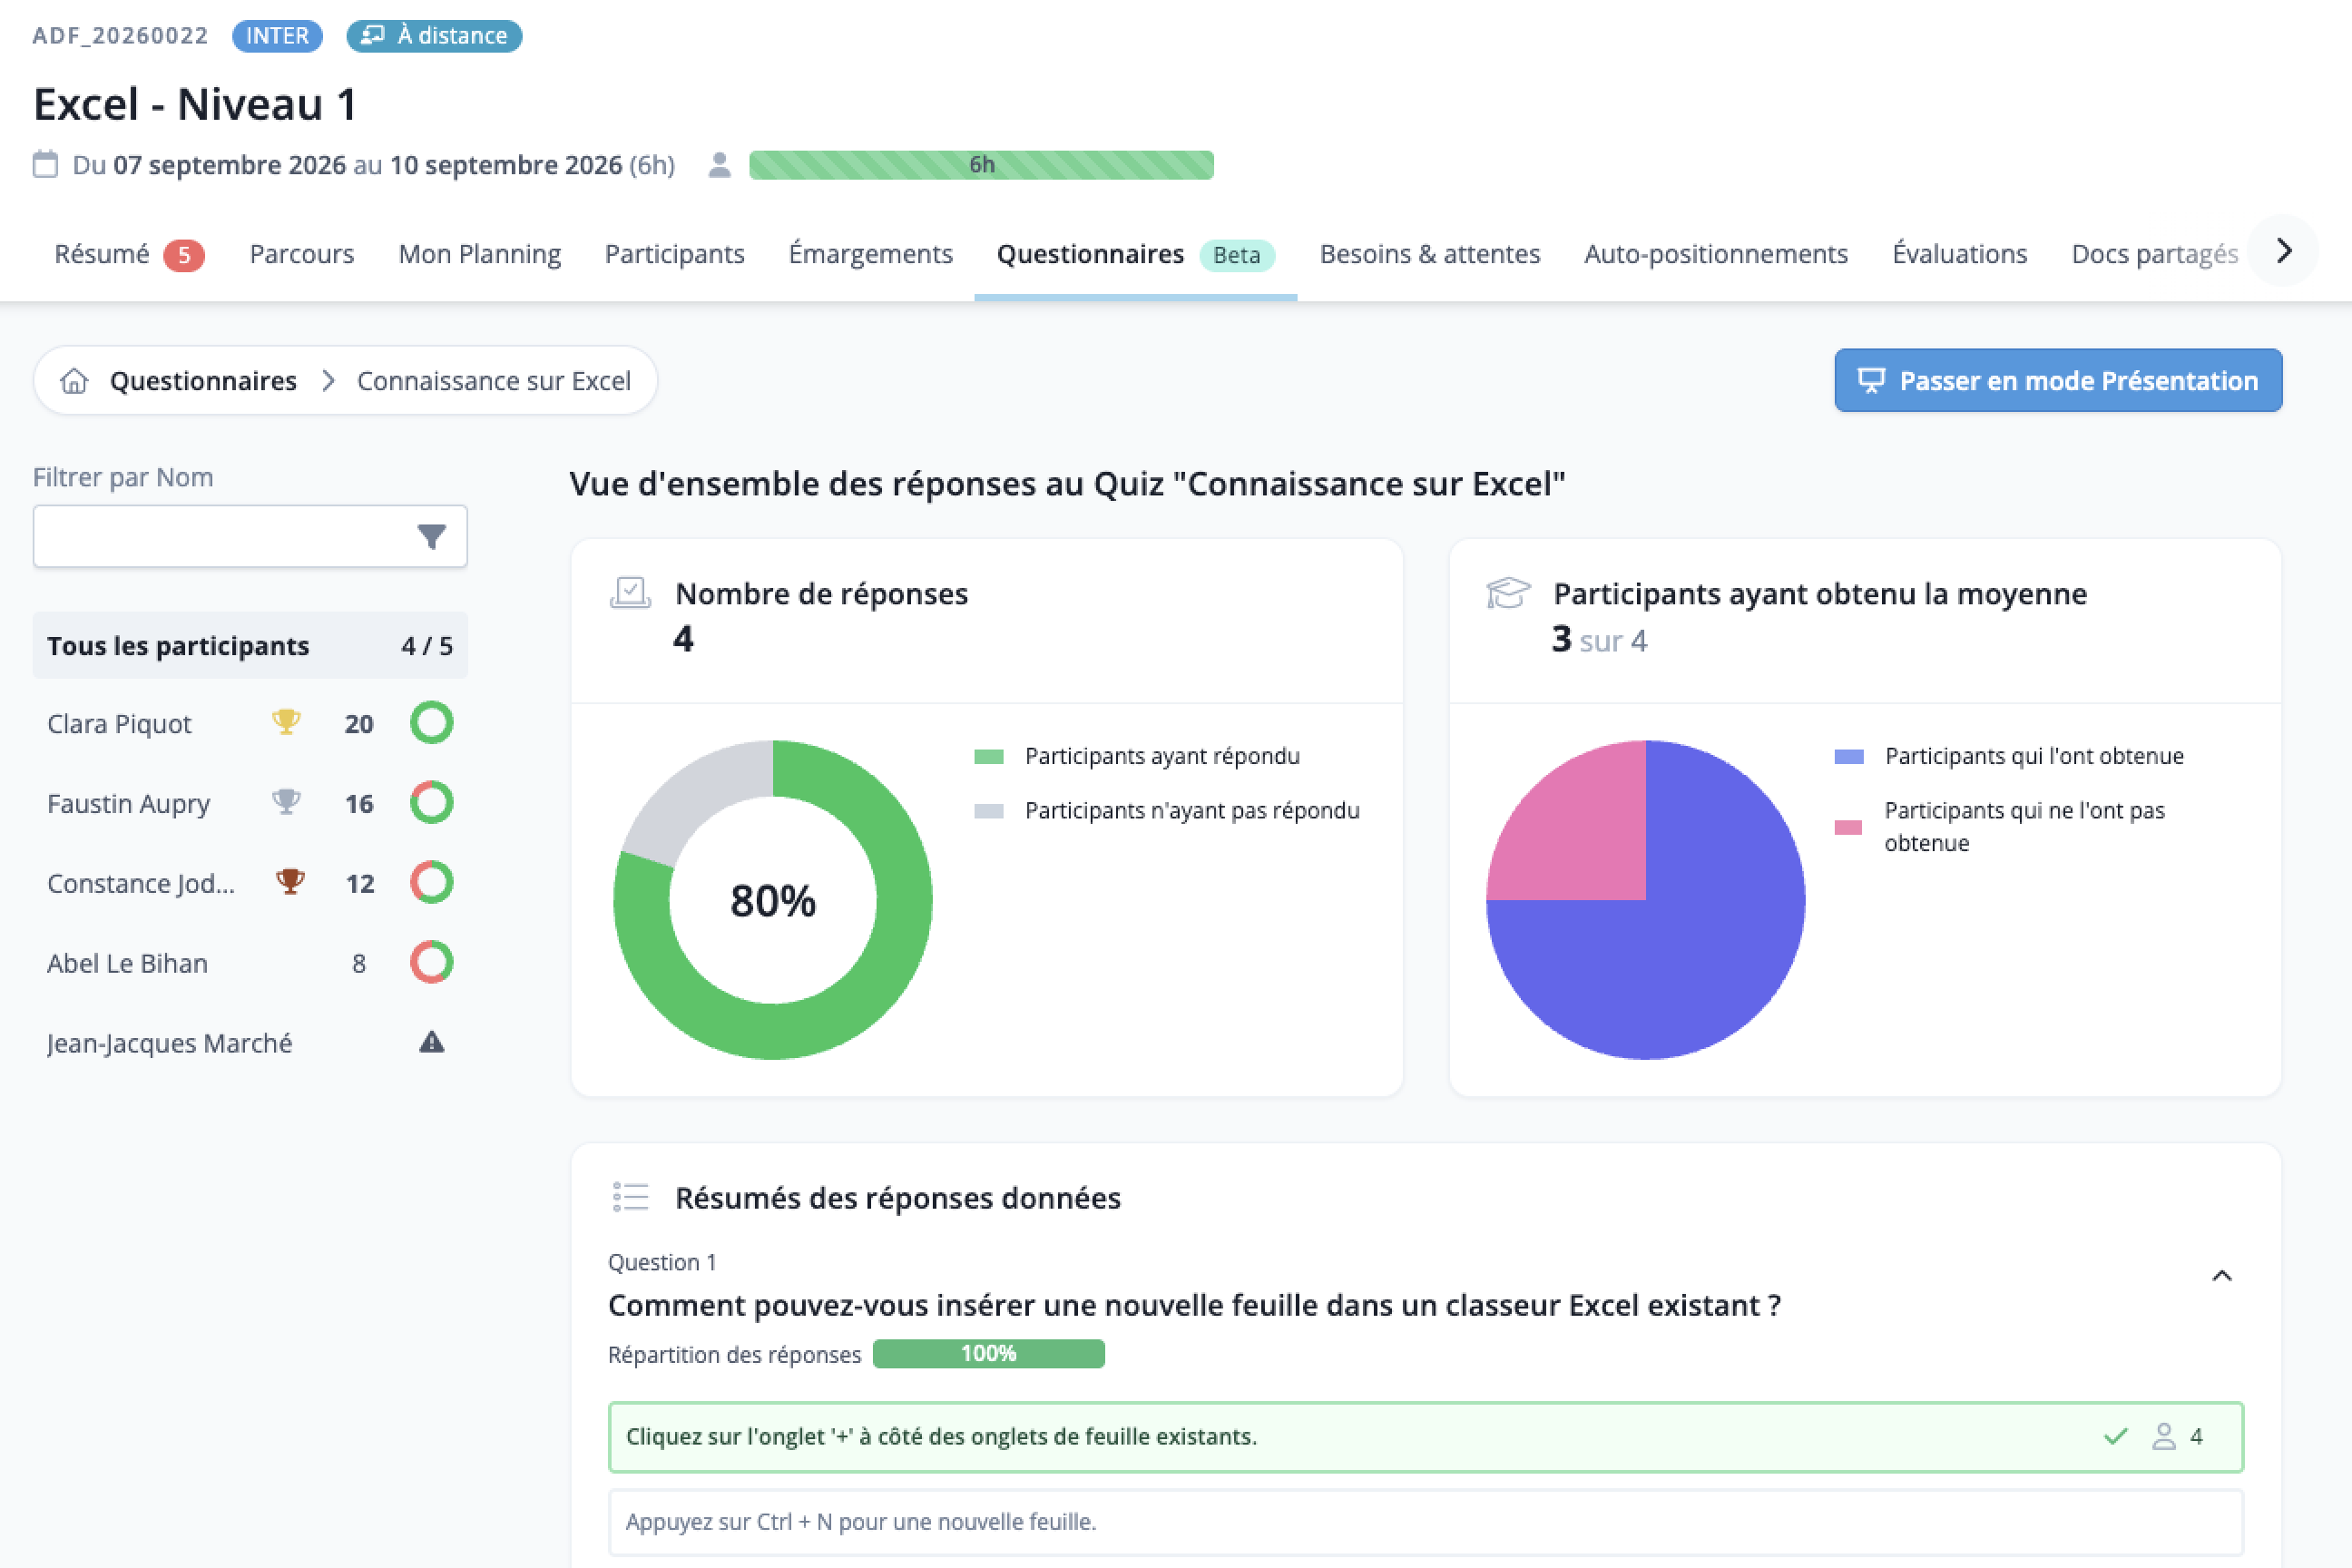Show more tabs with right arrow

[x=2284, y=251]
